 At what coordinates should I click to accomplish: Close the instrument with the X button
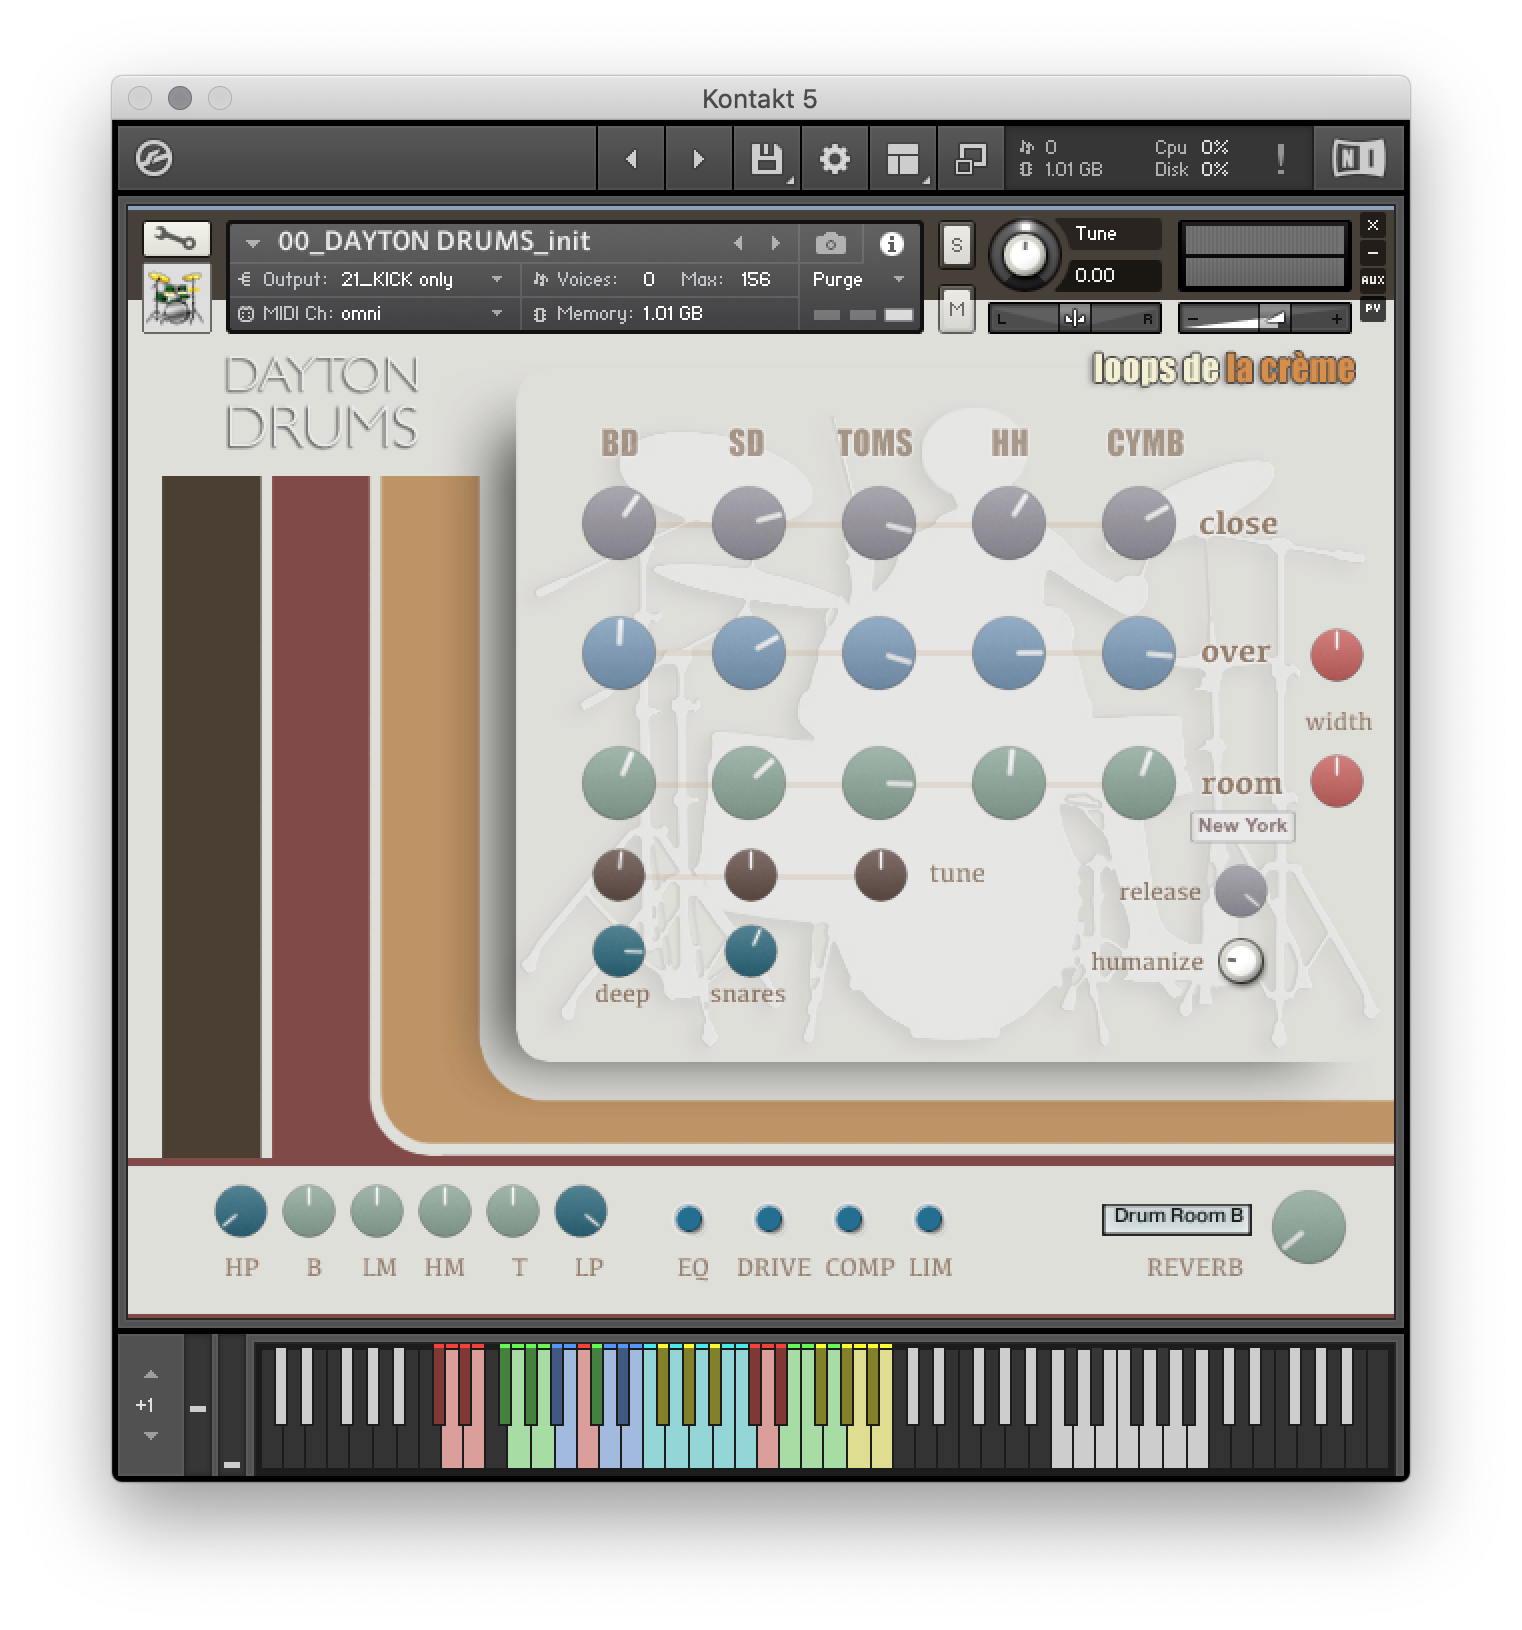coord(1373,225)
